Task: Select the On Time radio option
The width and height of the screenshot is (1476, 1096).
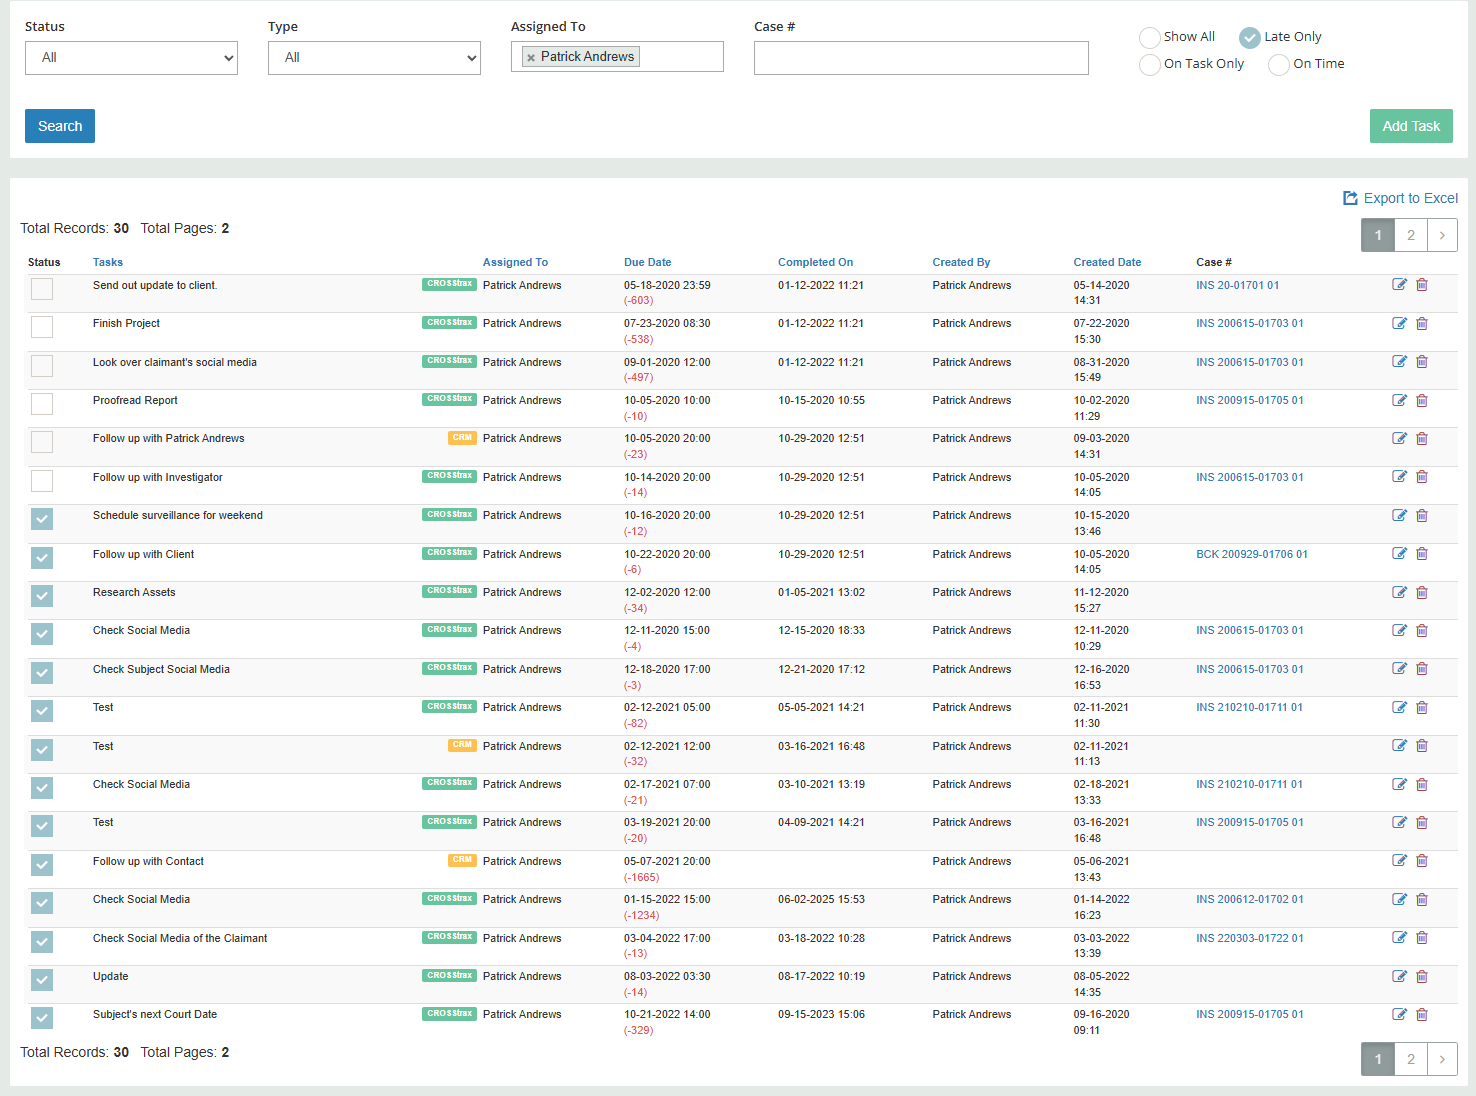Action: (x=1279, y=64)
